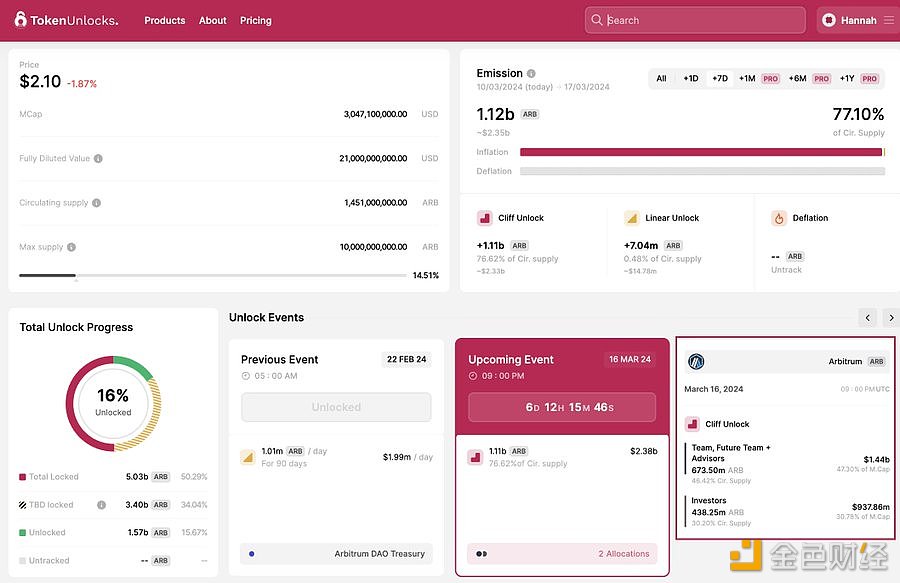Click the -1.87% price change
900x583 pixels.
pyautogui.click(x=82, y=84)
